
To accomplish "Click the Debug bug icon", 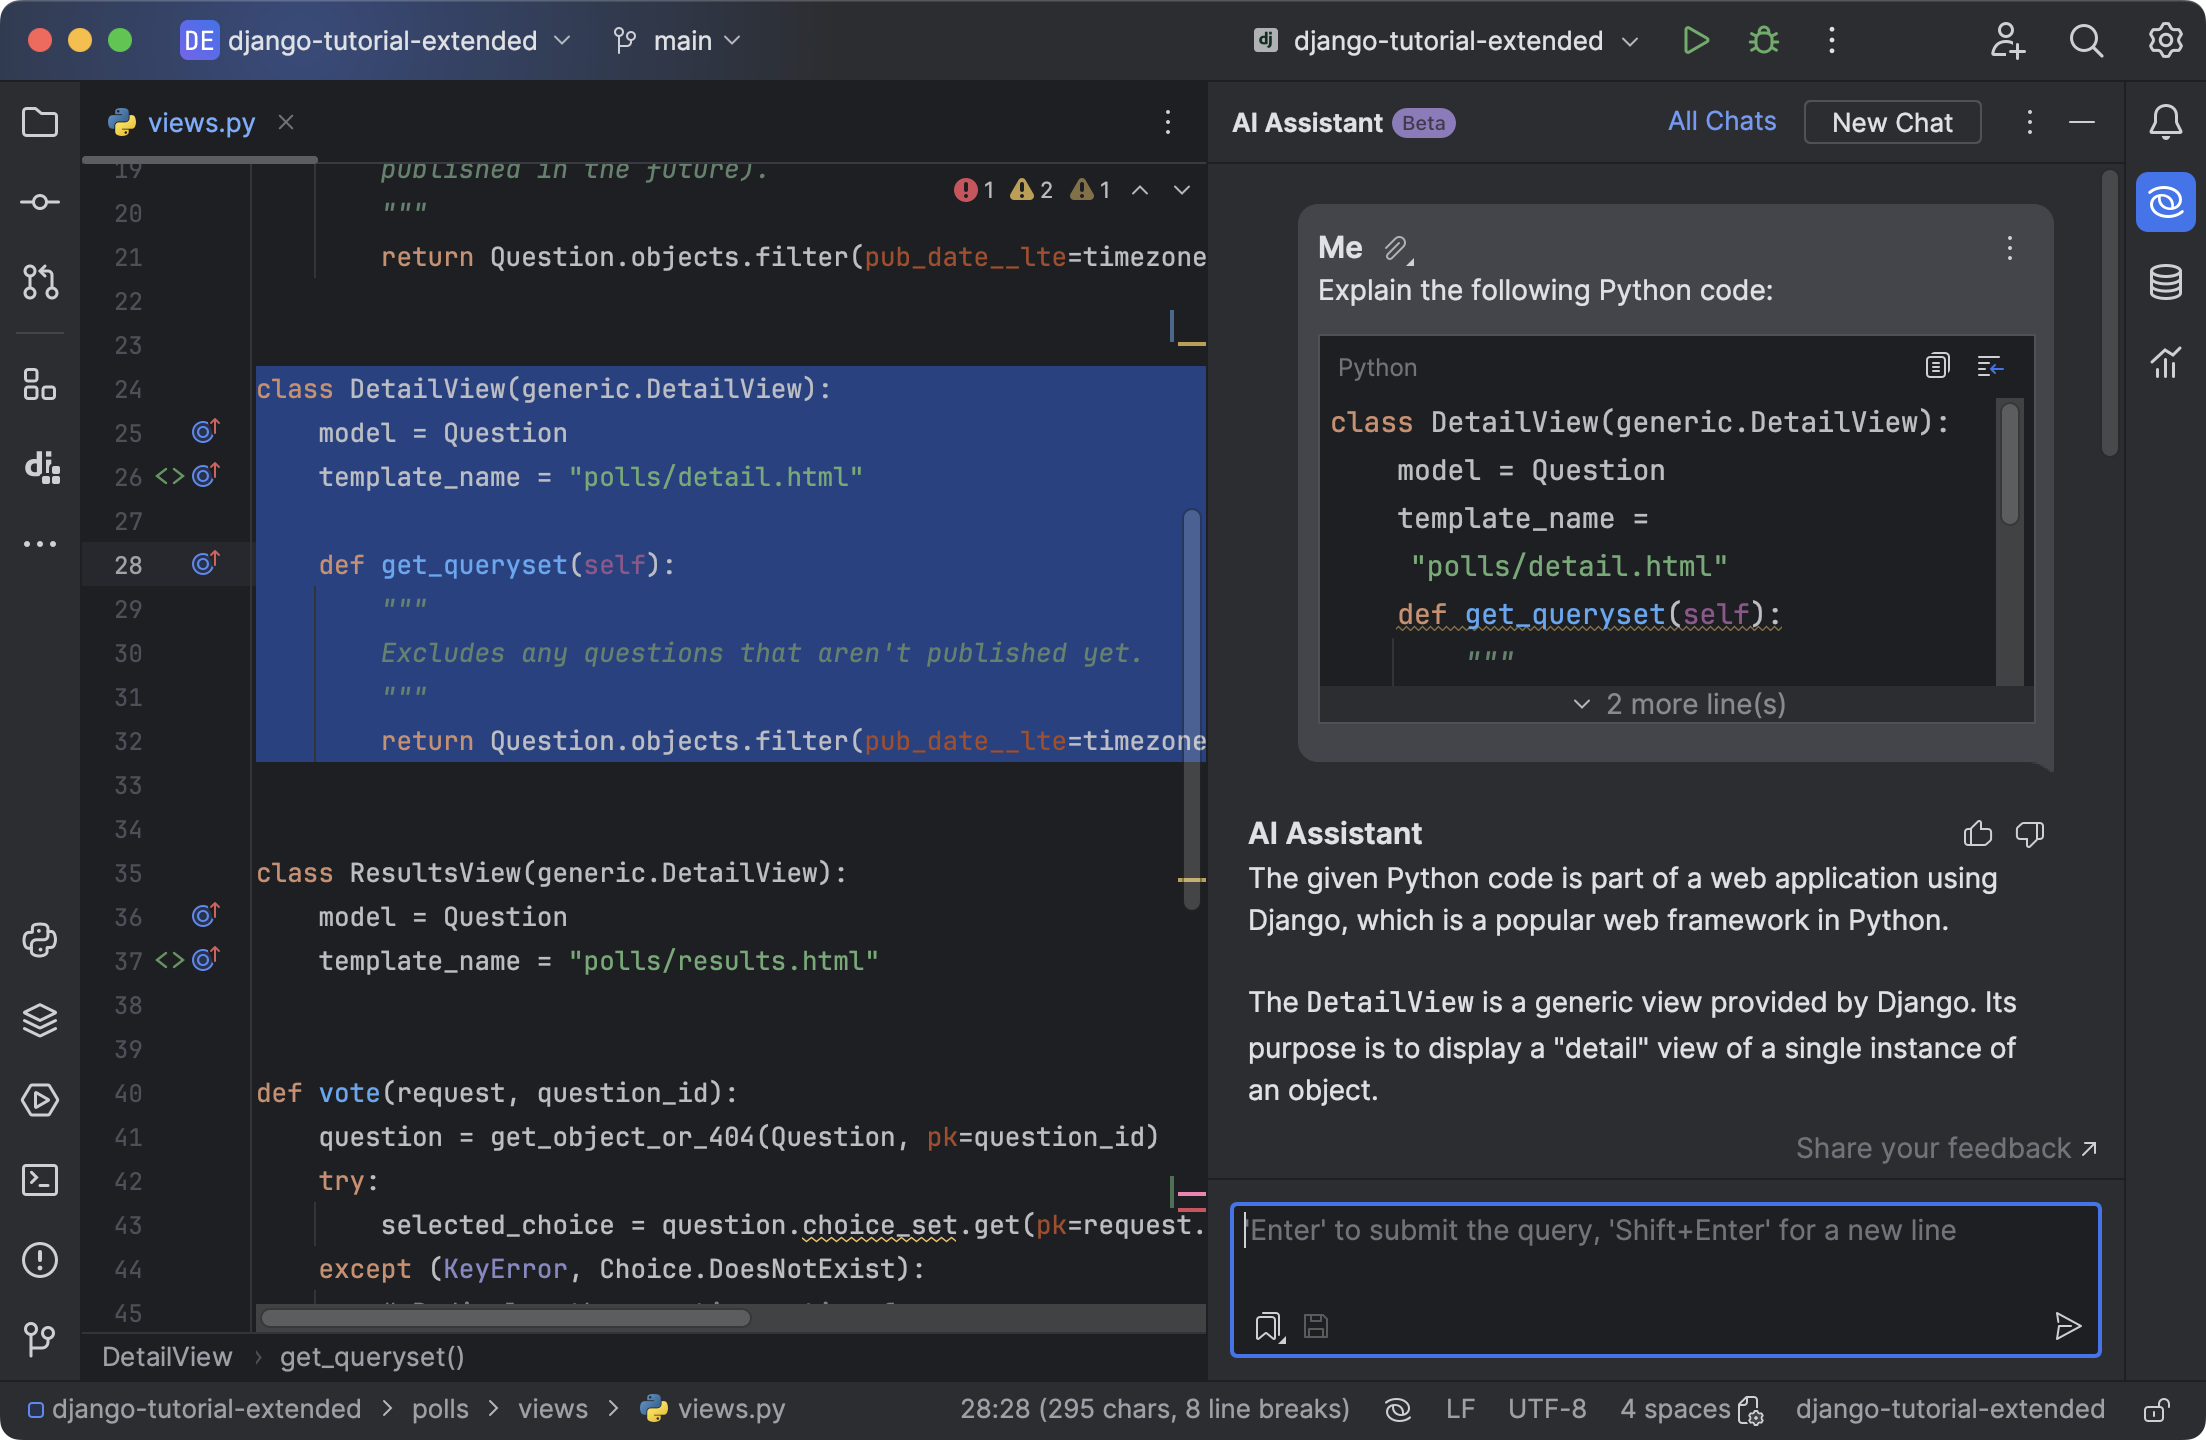I will click(1764, 41).
